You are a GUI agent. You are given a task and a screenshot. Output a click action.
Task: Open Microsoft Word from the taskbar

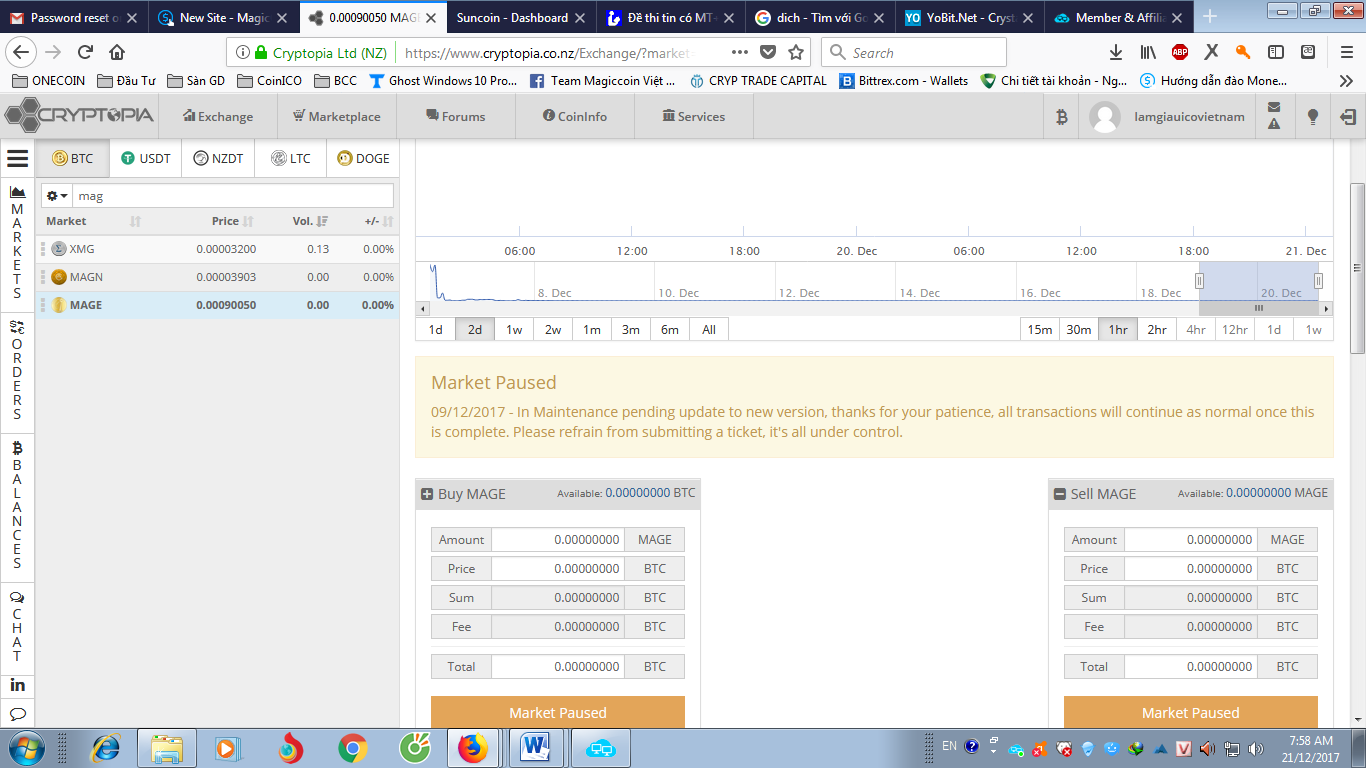pos(537,748)
